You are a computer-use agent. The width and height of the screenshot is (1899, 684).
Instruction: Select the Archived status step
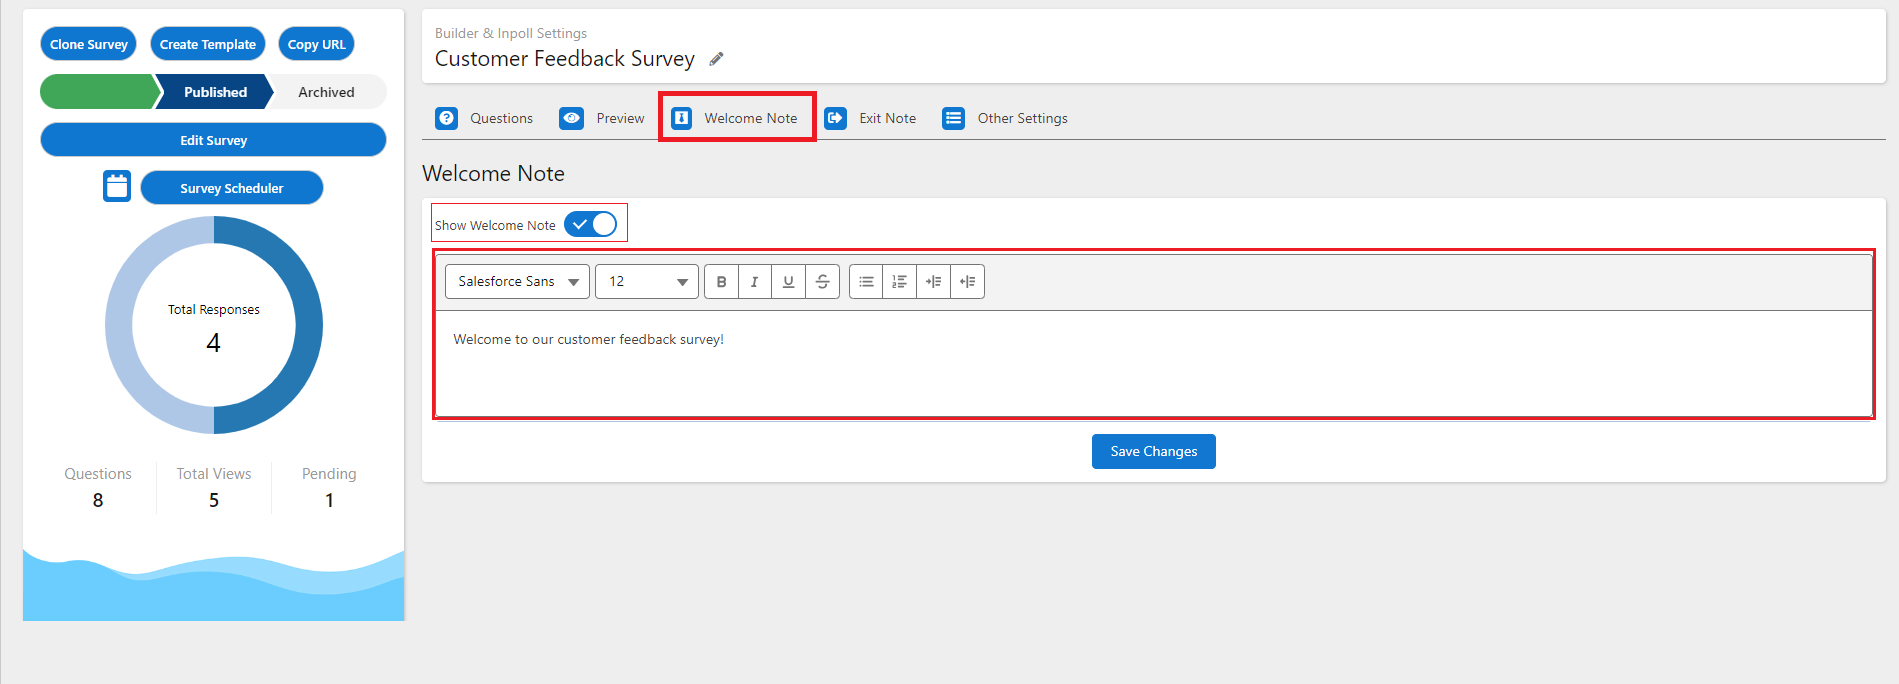click(326, 92)
